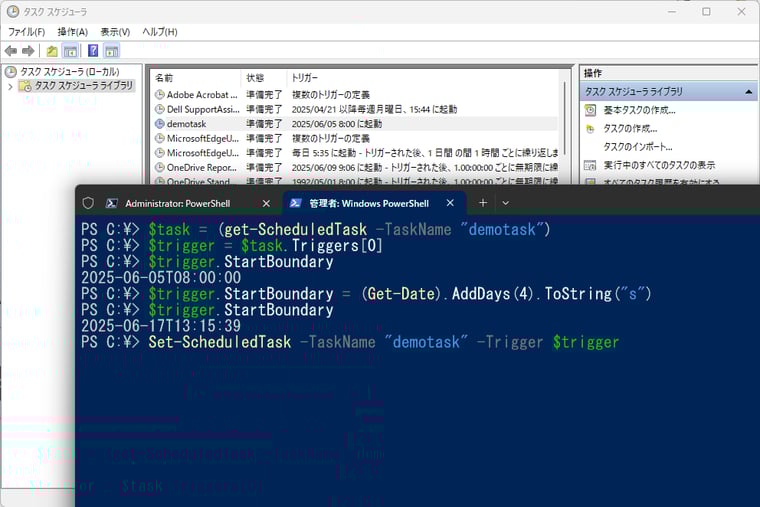This screenshot has width=760, height=507.
Task: Toggle the action pane toolbar icon
Action: [112, 50]
